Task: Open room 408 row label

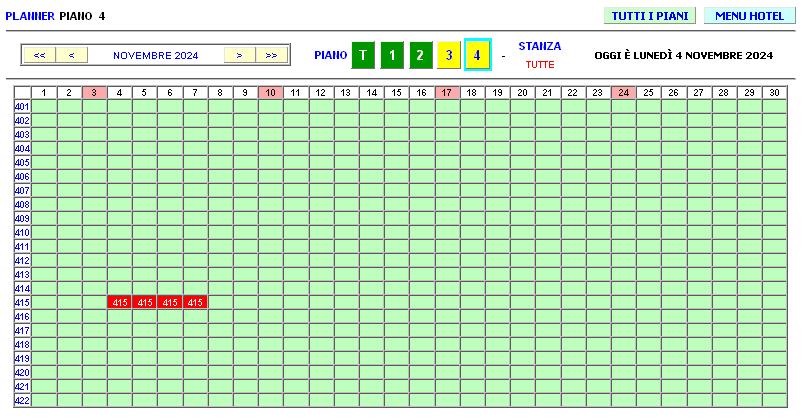Action: [x=22, y=204]
